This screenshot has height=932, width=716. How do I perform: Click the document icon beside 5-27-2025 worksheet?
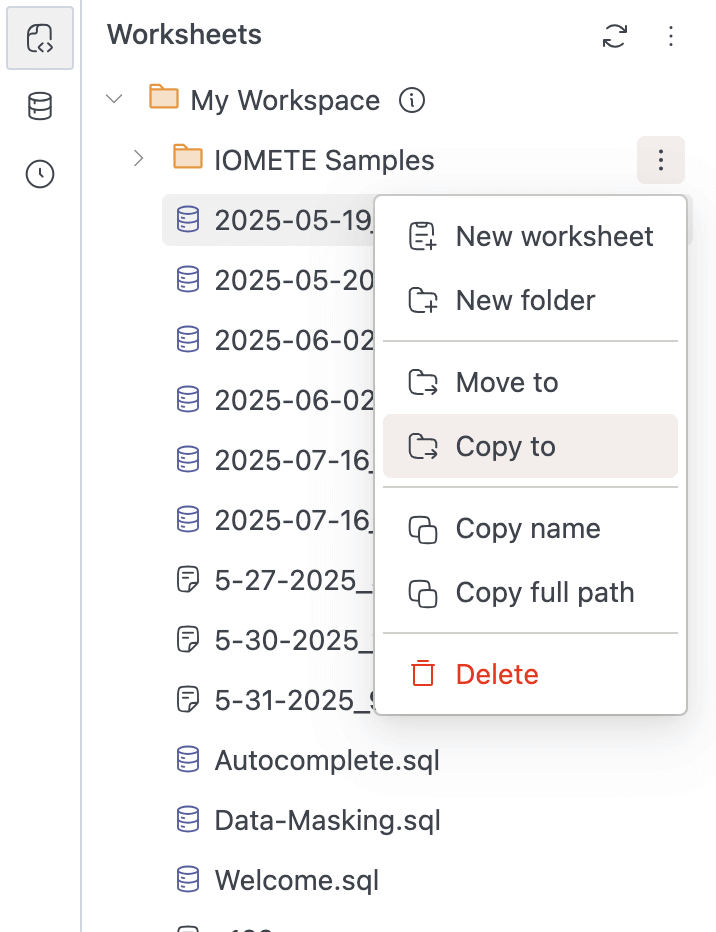pyautogui.click(x=187, y=580)
